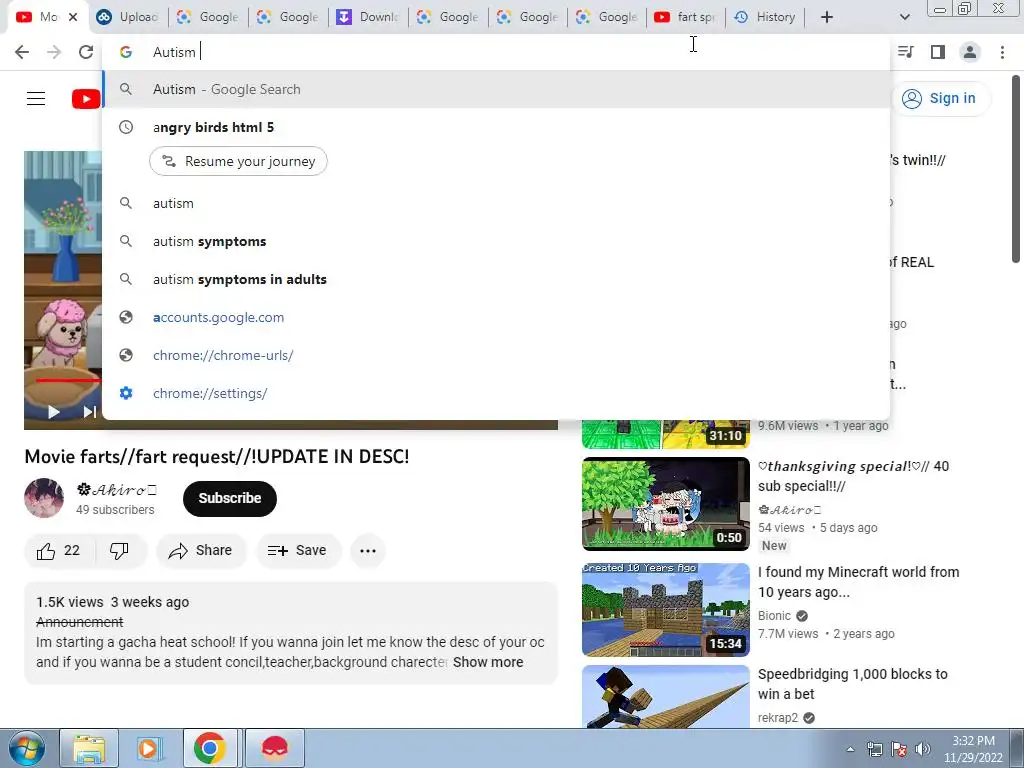The height and width of the screenshot is (768, 1024).
Task: Open the YouTube hamburger menu
Action: pyautogui.click(x=36, y=99)
